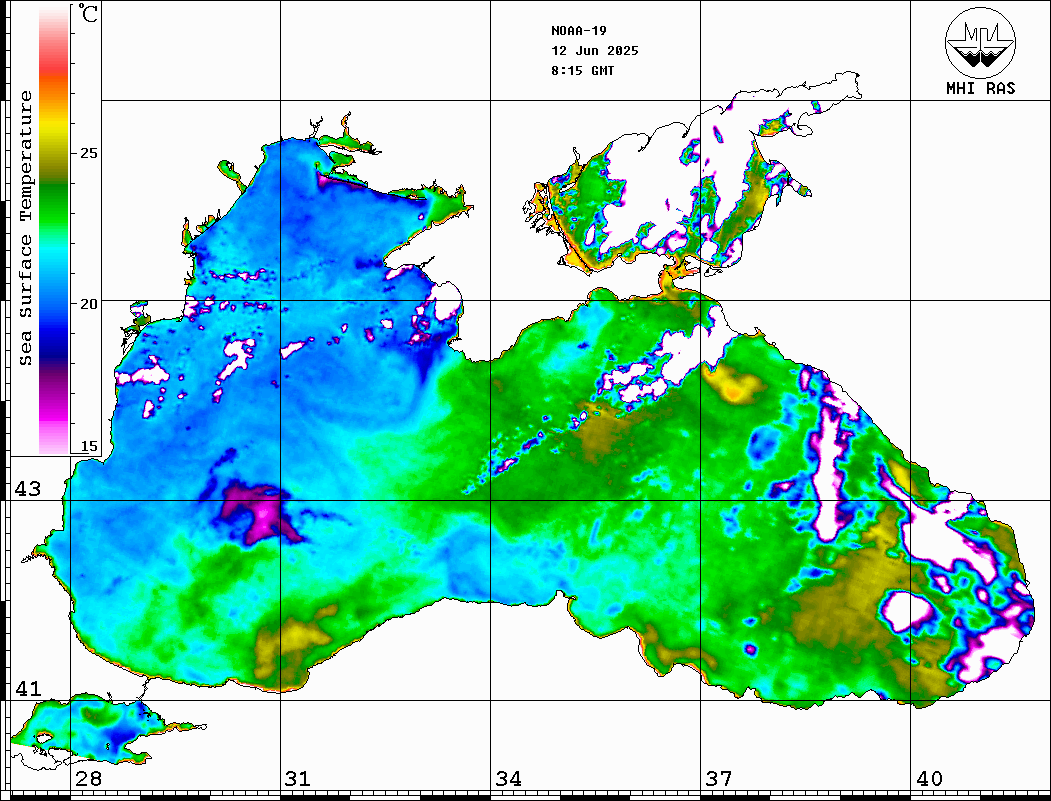This screenshot has width=1051, height=801.
Task: Click the longitude 31 label
Action: 297,779
